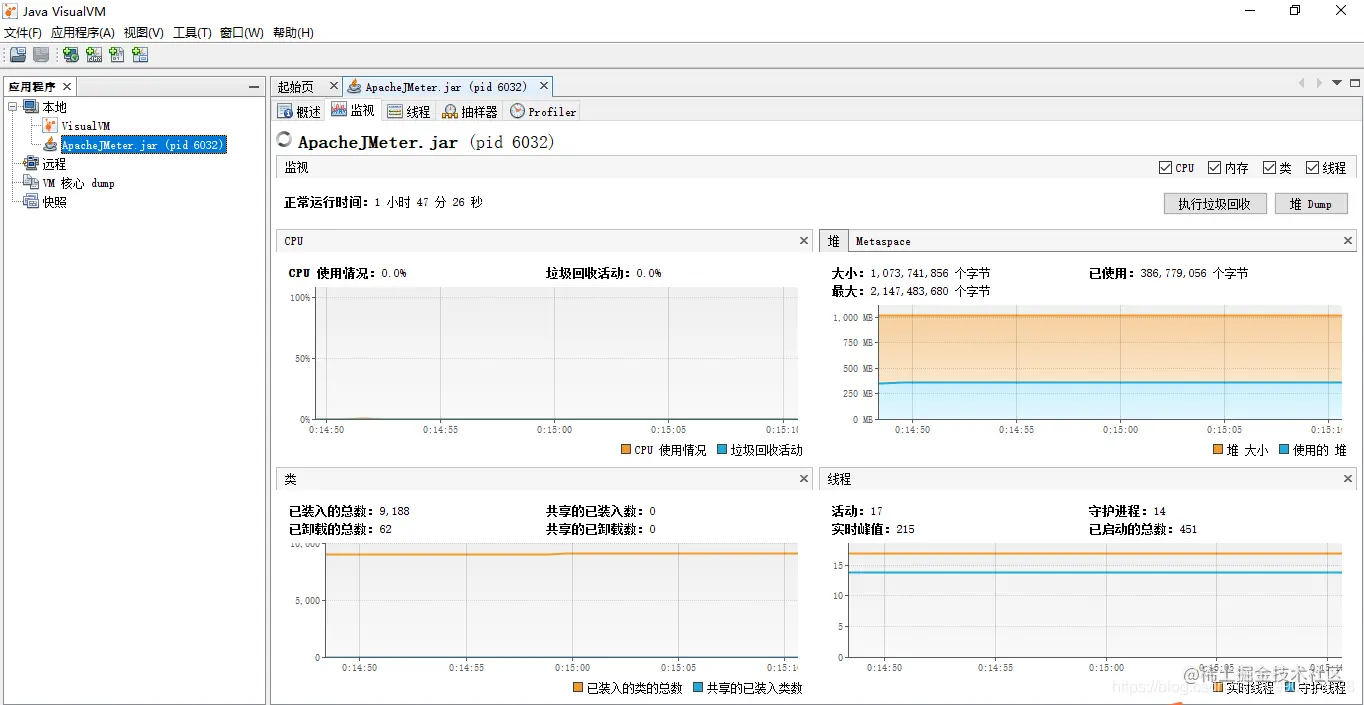Click the Java cup icon of ApacheJMeter.jar node

51,145
